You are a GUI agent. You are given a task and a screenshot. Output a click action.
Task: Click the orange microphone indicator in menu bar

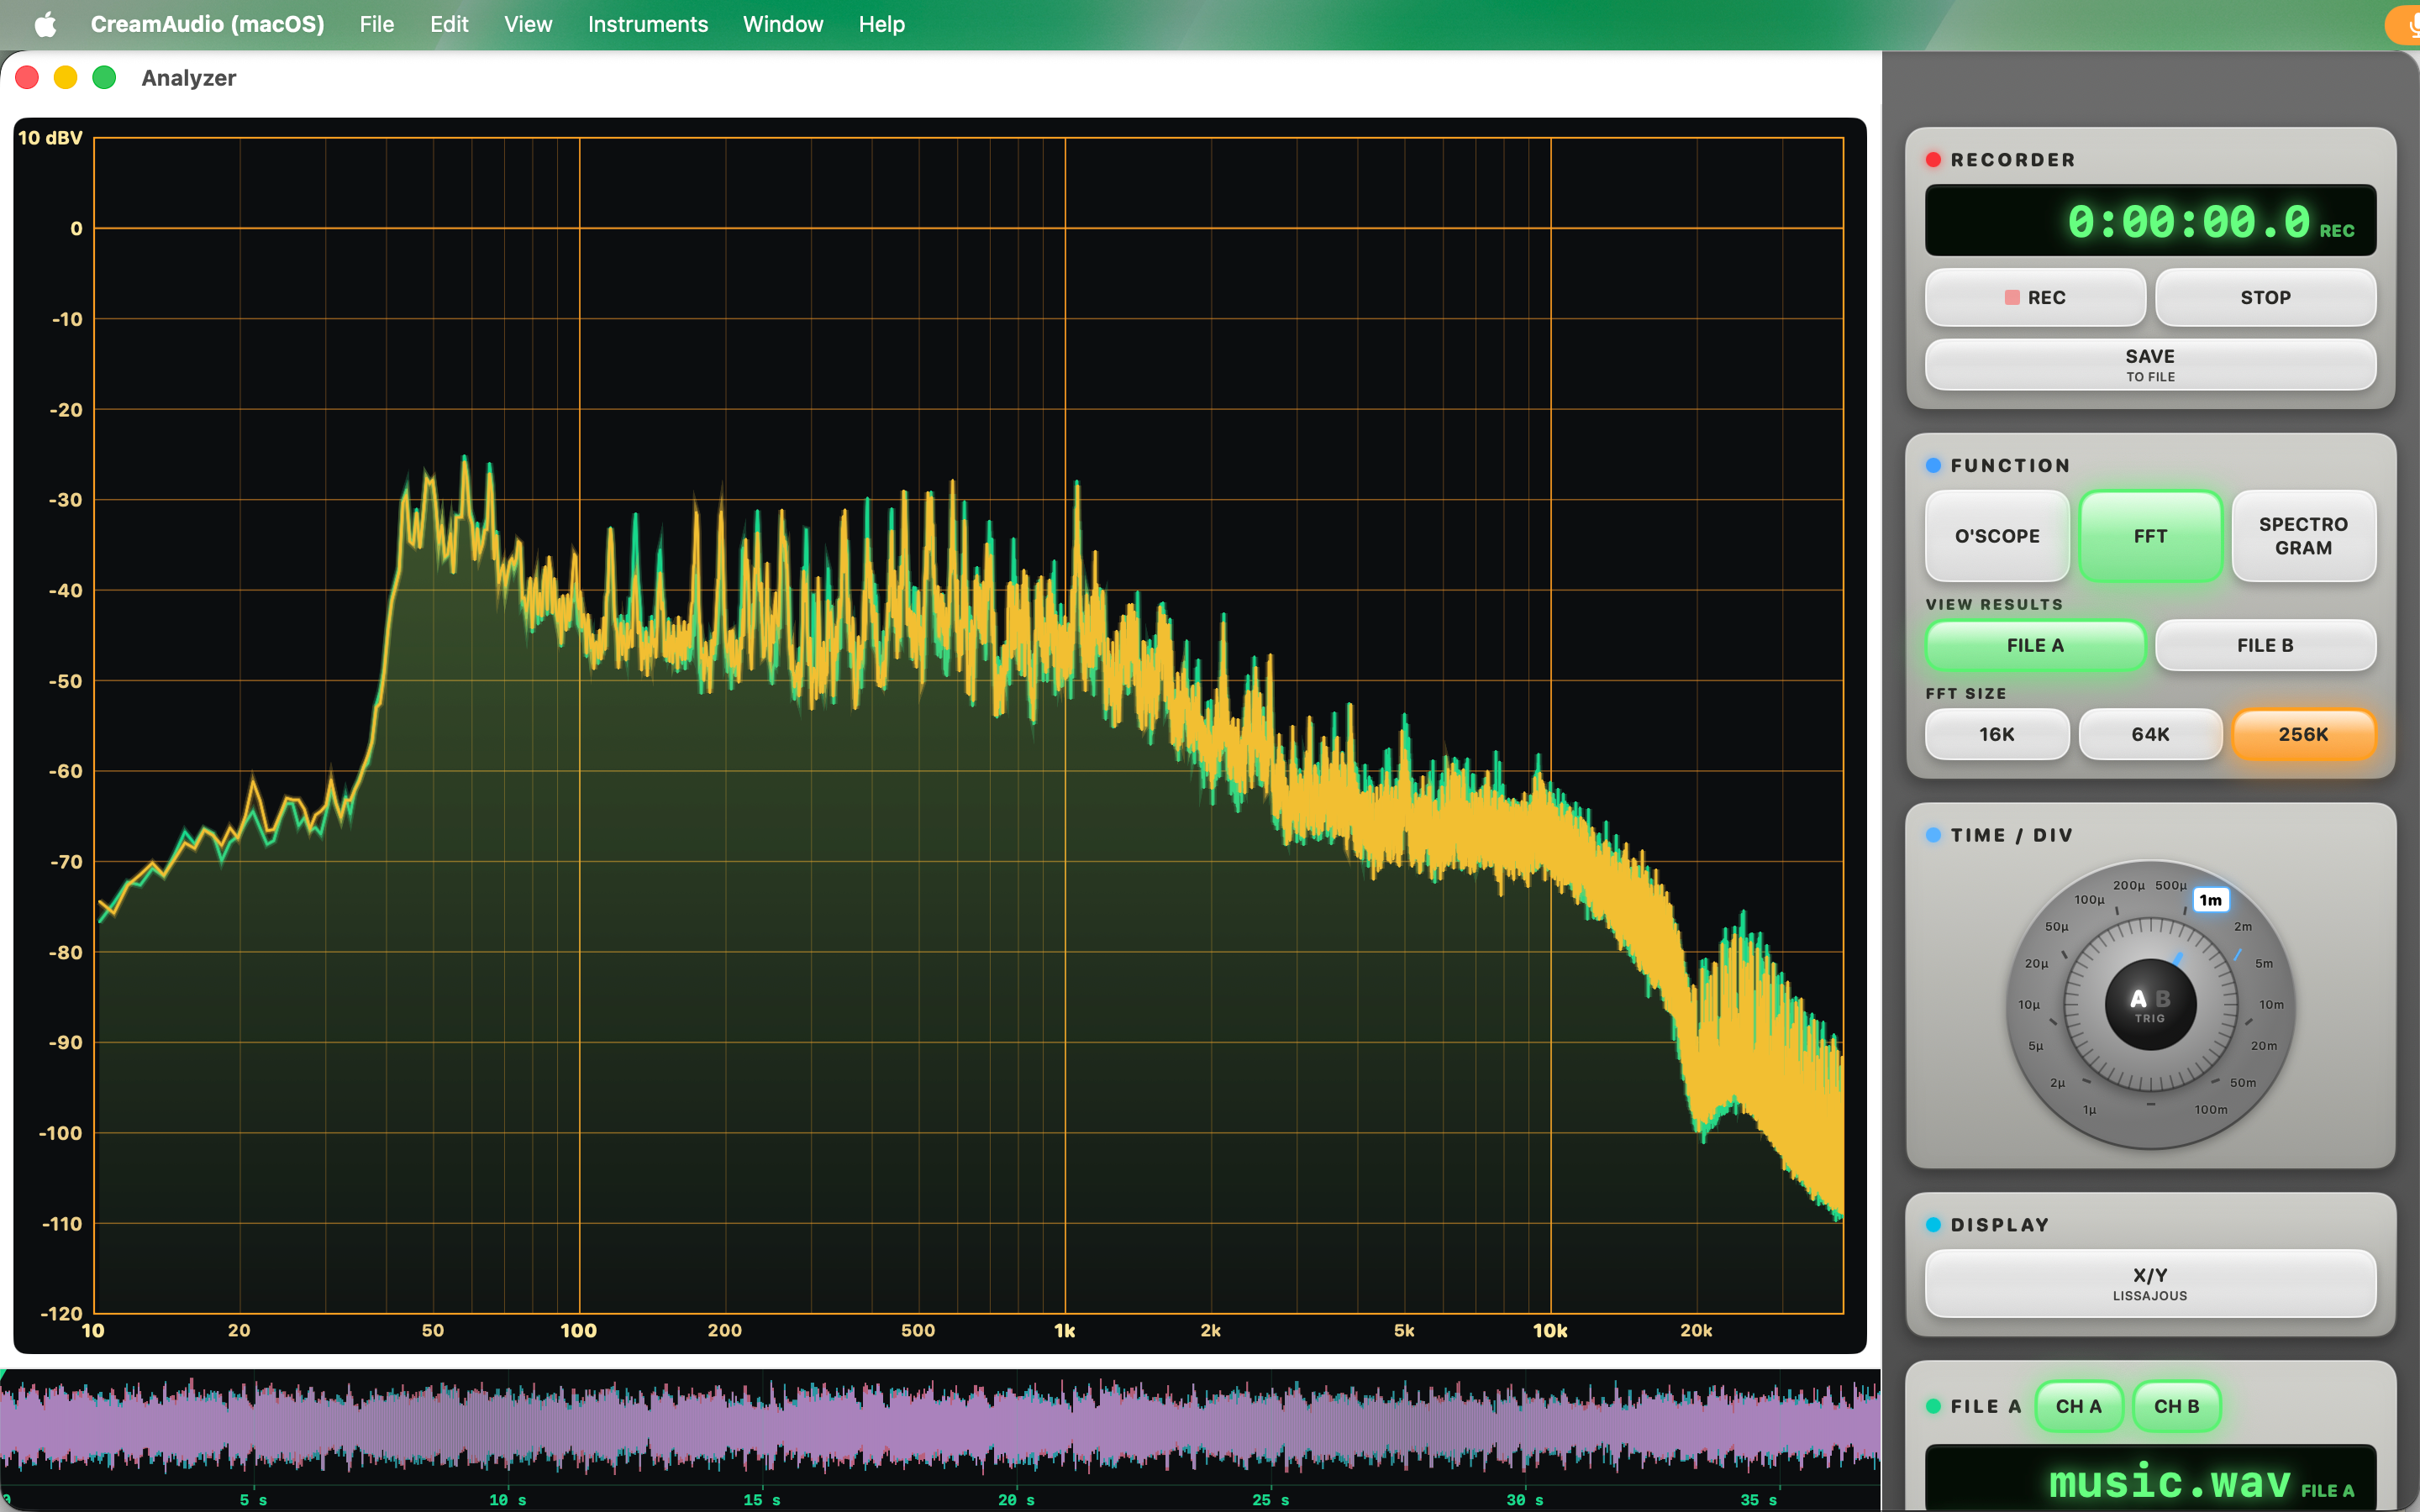[x=2404, y=24]
